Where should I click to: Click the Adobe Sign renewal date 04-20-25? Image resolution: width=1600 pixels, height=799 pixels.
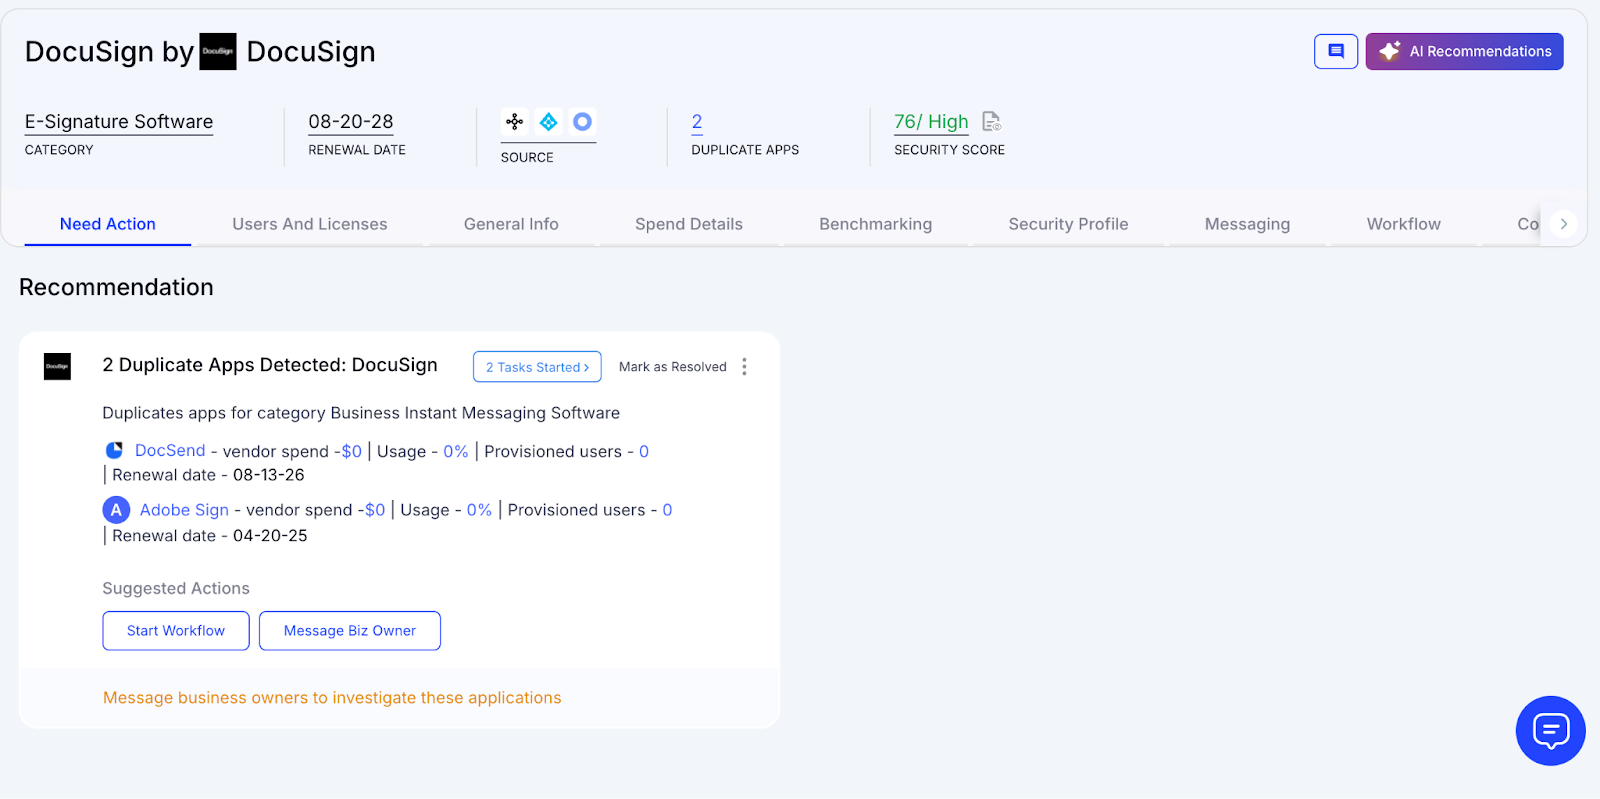click(270, 536)
